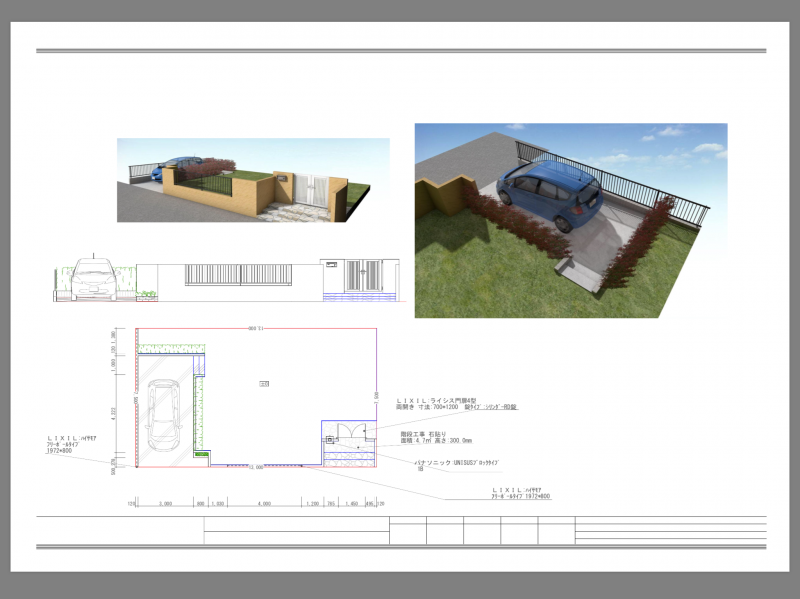The width and height of the screenshot is (800, 599).
Task: Click the stone steps area in the plan
Action: point(350,454)
